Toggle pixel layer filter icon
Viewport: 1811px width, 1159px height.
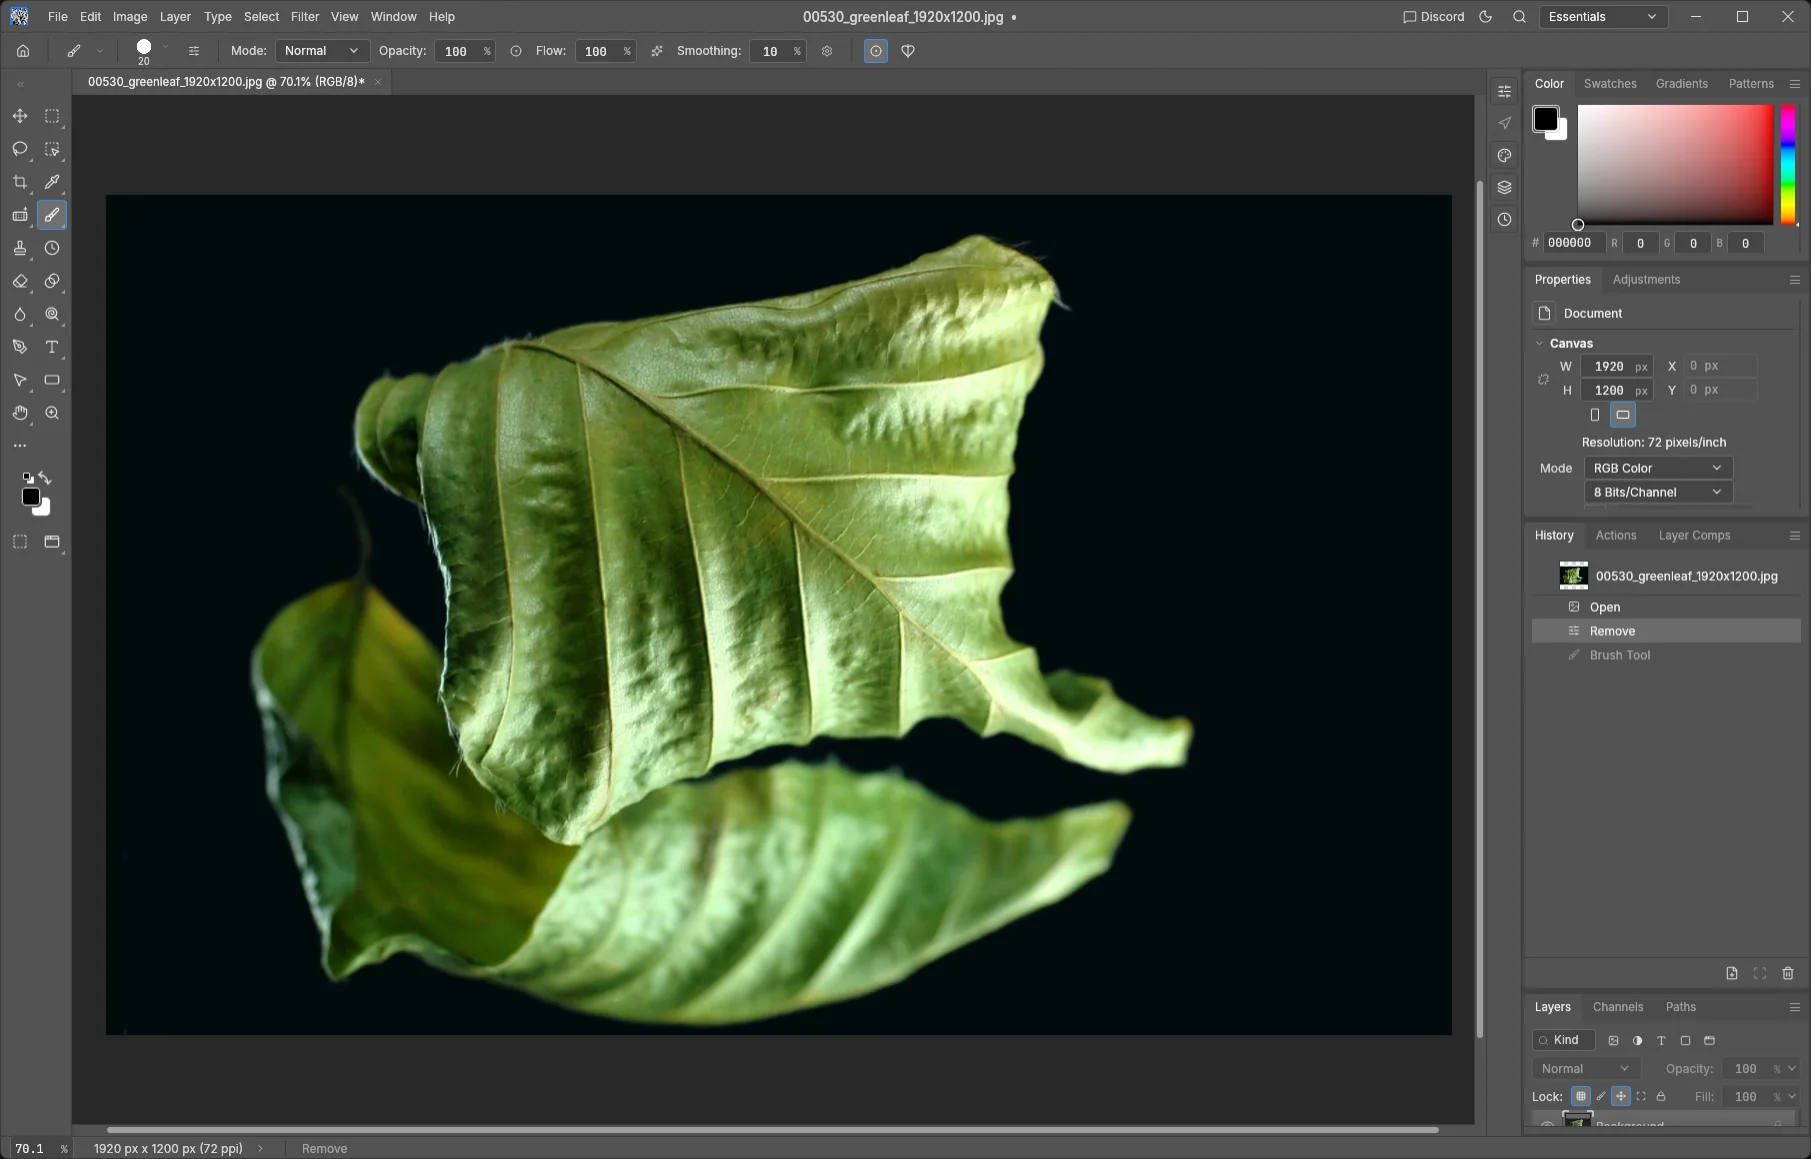[1613, 1040]
